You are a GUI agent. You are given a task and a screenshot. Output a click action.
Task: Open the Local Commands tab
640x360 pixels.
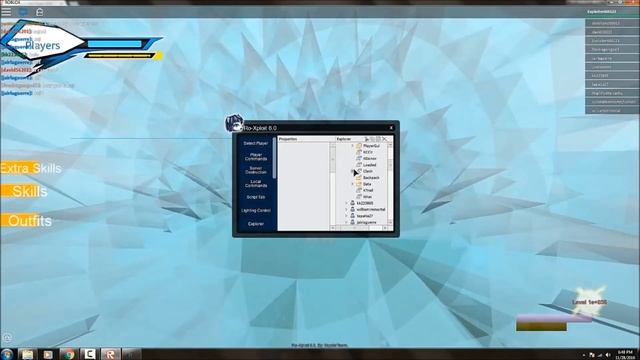click(256, 184)
